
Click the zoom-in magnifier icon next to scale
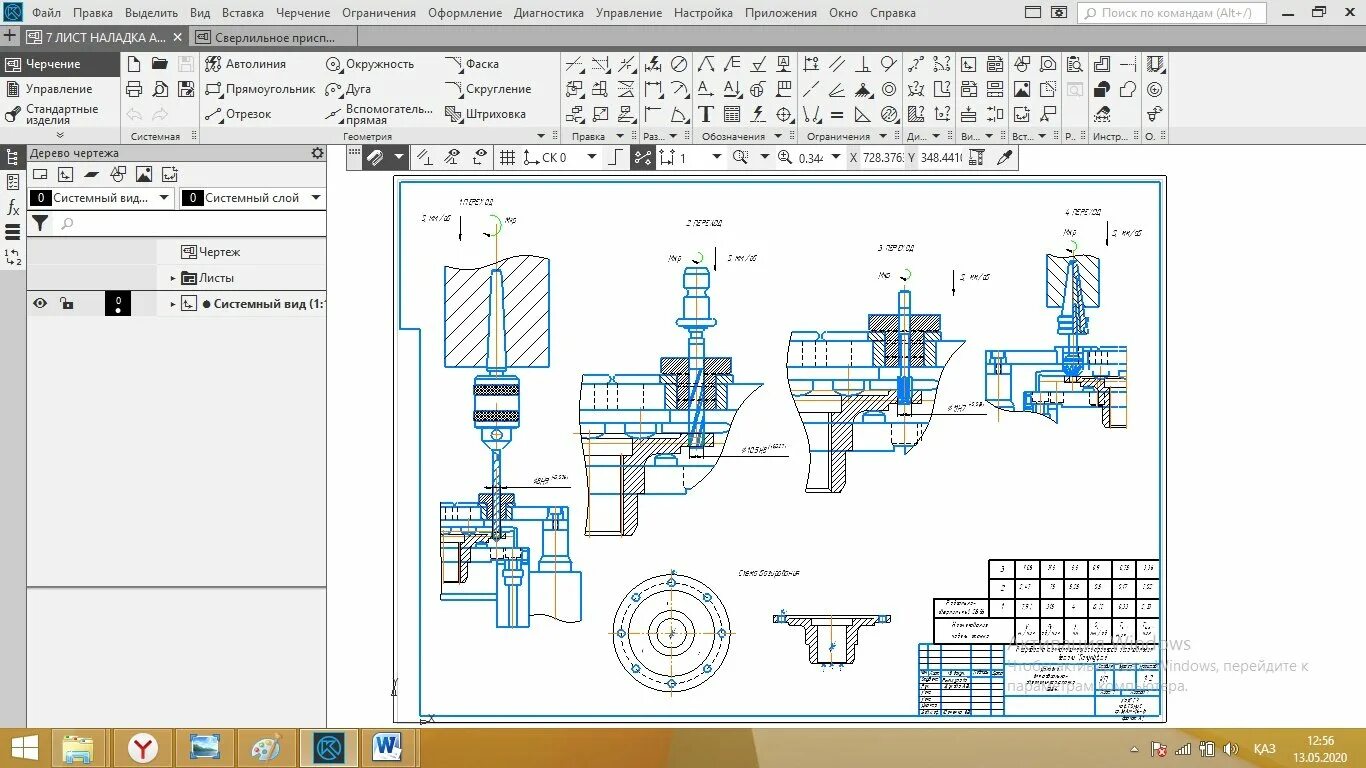[785, 157]
